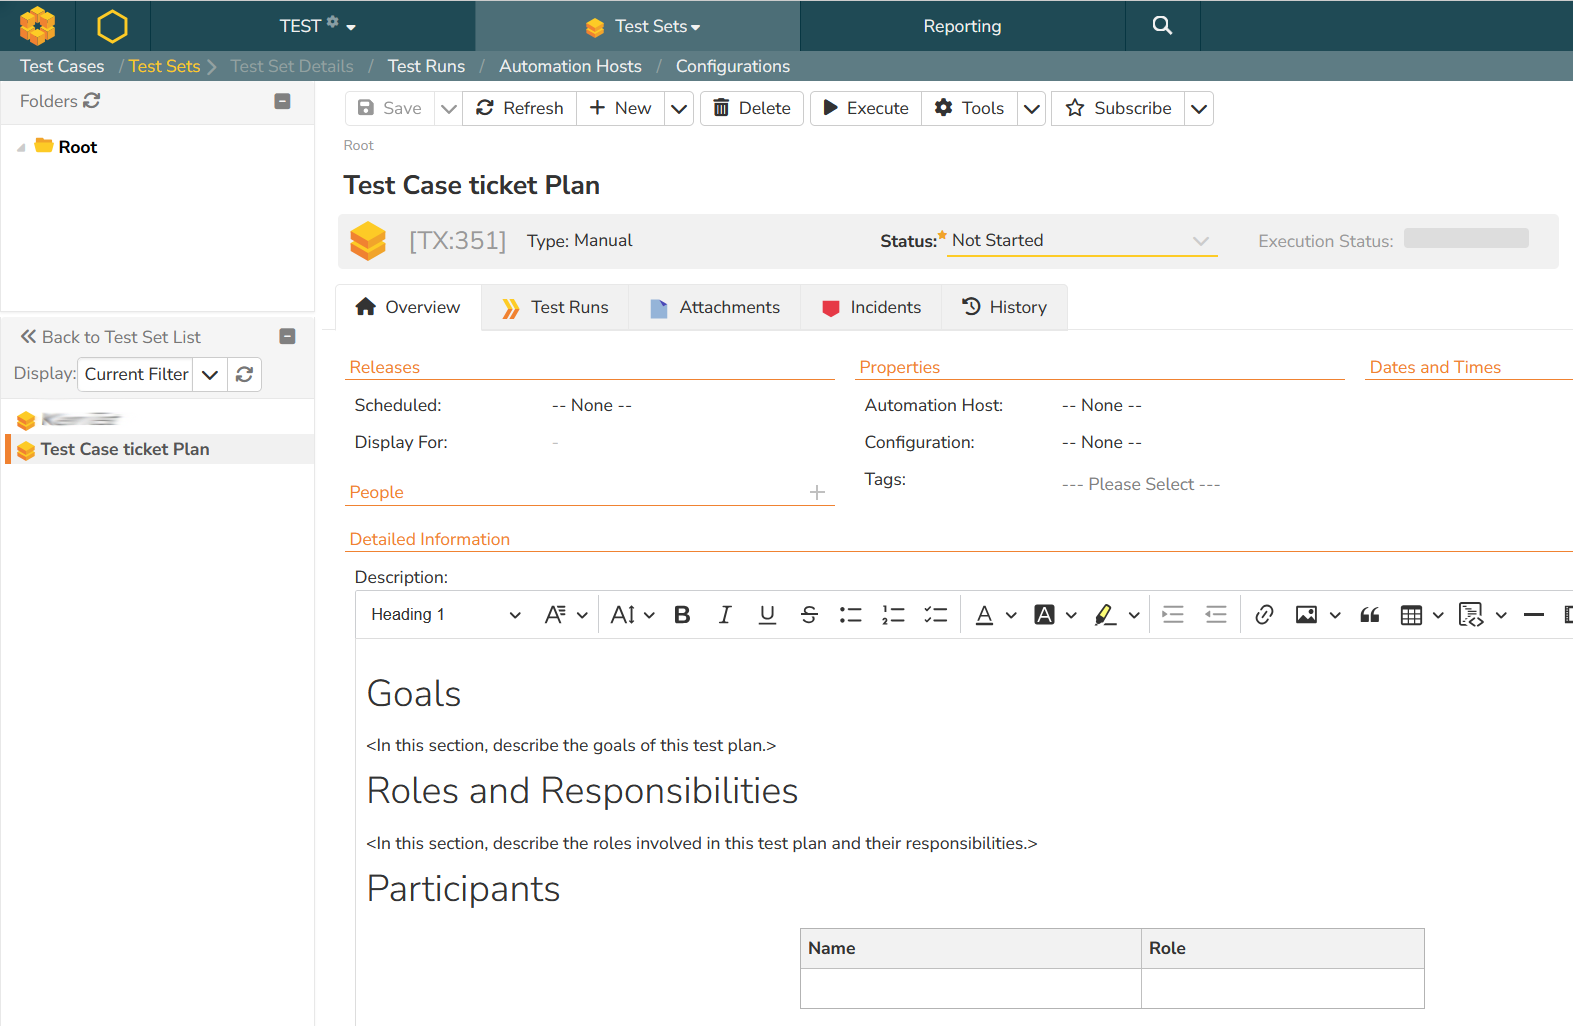1573x1026 pixels.
Task: Expand the arrow next to New button
Action: [x=679, y=108]
